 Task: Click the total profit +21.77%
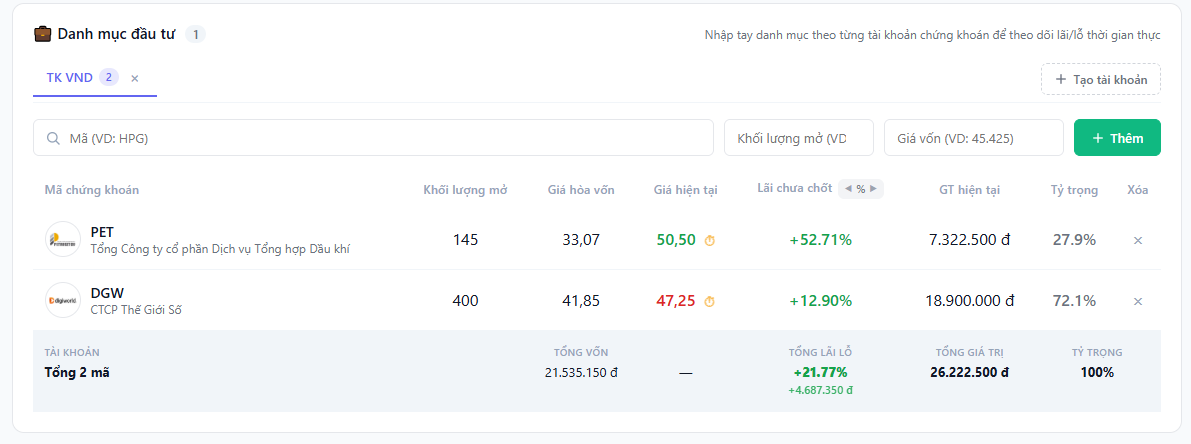[820, 372]
